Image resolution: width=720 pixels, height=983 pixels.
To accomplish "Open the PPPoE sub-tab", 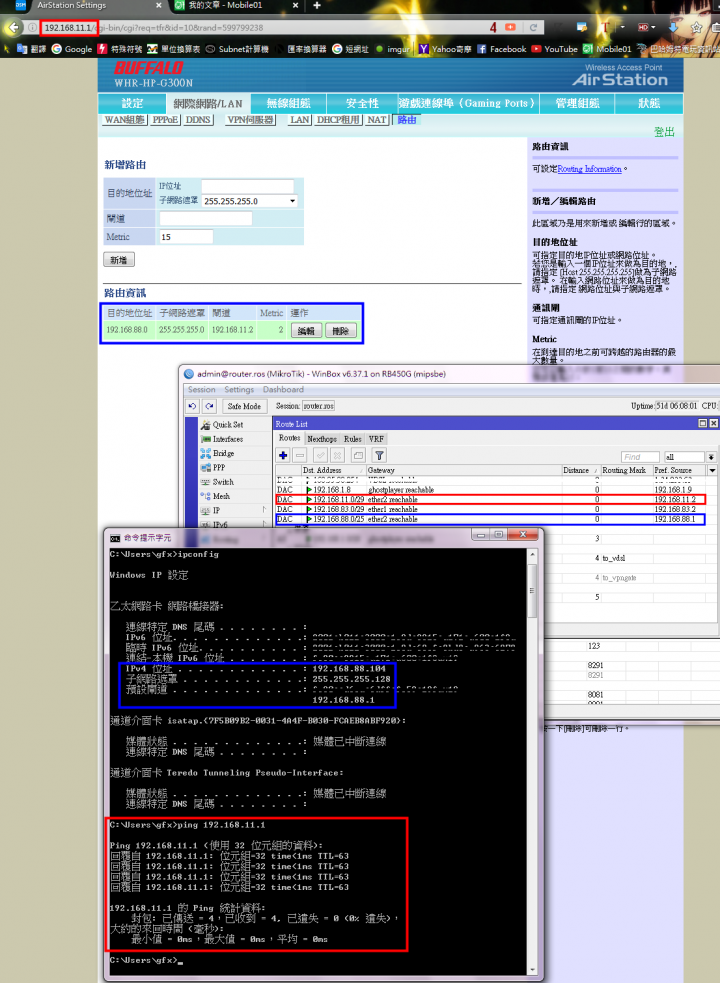I will click(165, 120).
